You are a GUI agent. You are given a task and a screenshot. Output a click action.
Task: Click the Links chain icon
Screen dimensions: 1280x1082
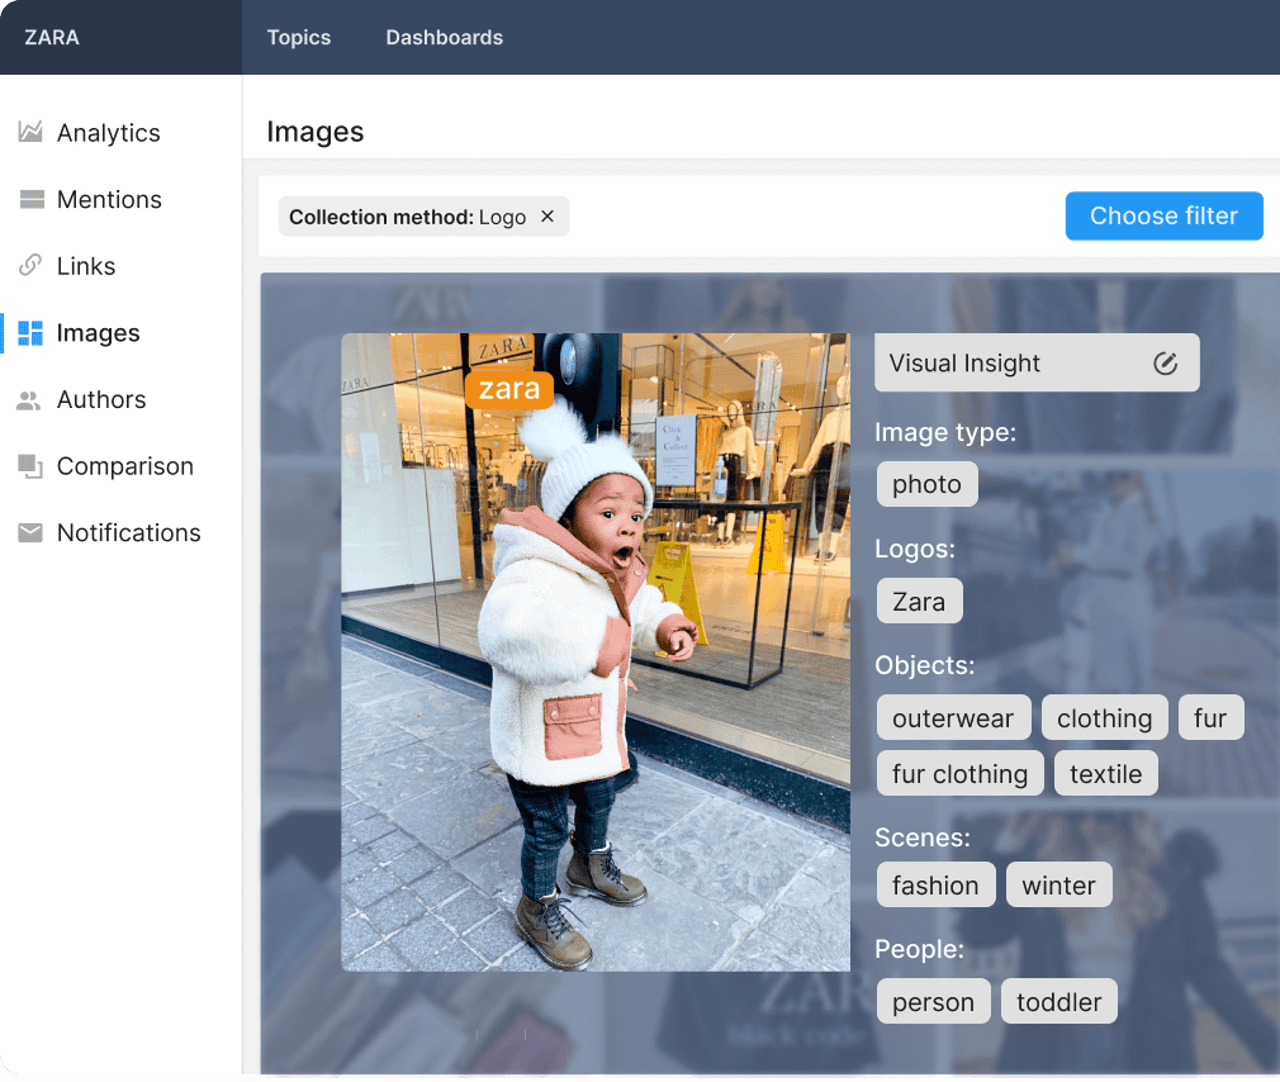[x=30, y=265]
